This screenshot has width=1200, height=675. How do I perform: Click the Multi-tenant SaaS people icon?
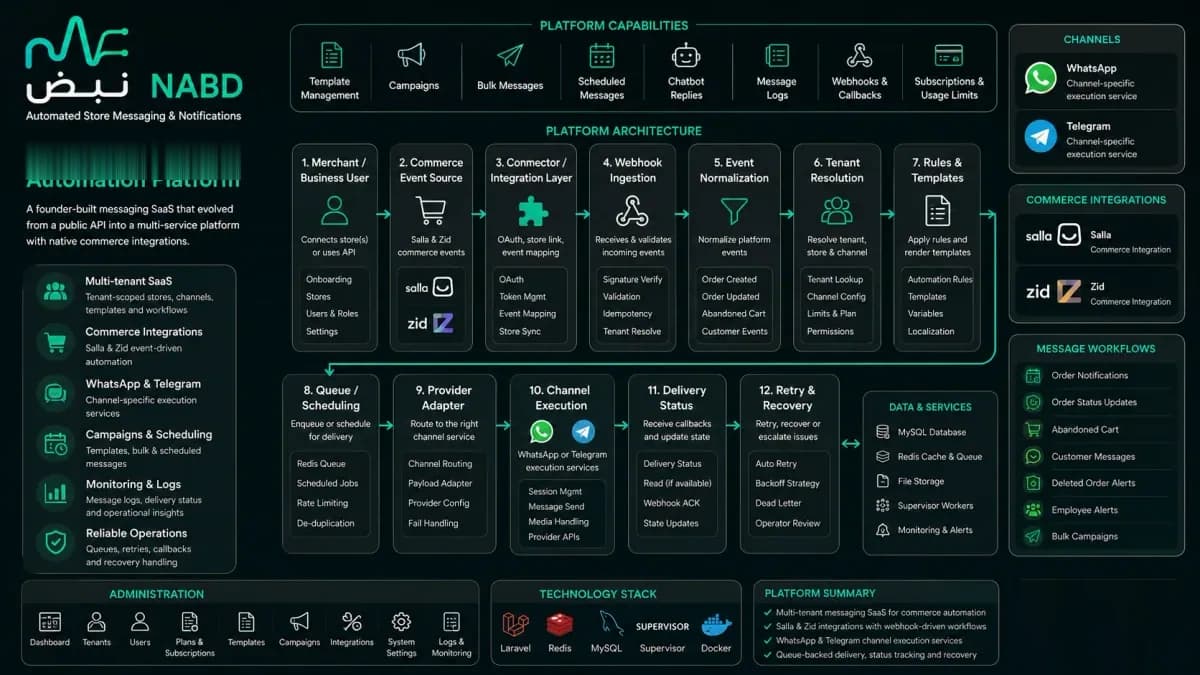(54, 291)
